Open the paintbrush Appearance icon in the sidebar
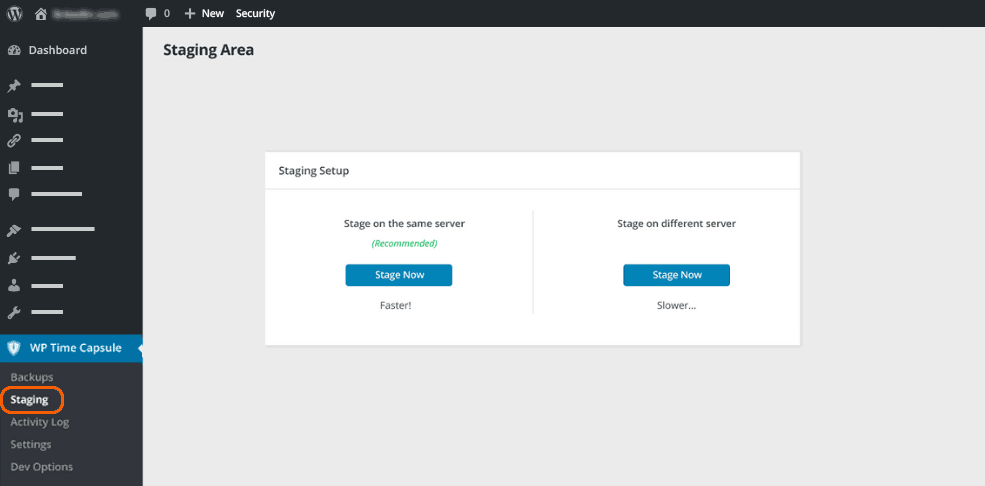 15,230
